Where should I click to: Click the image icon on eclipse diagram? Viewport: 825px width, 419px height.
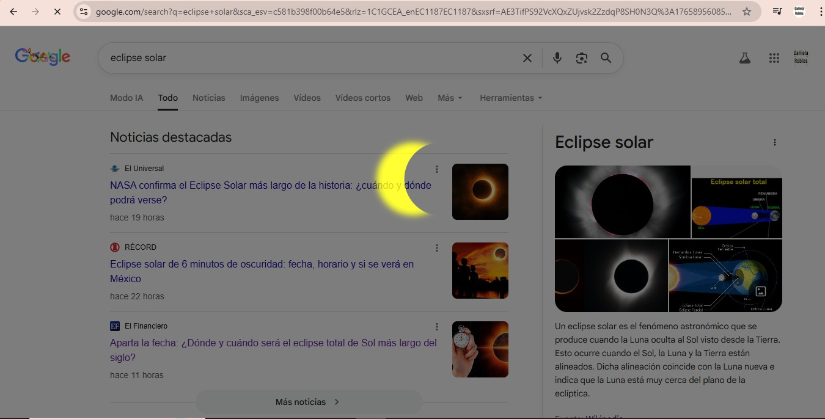pyautogui.click(x=760, y=291)
